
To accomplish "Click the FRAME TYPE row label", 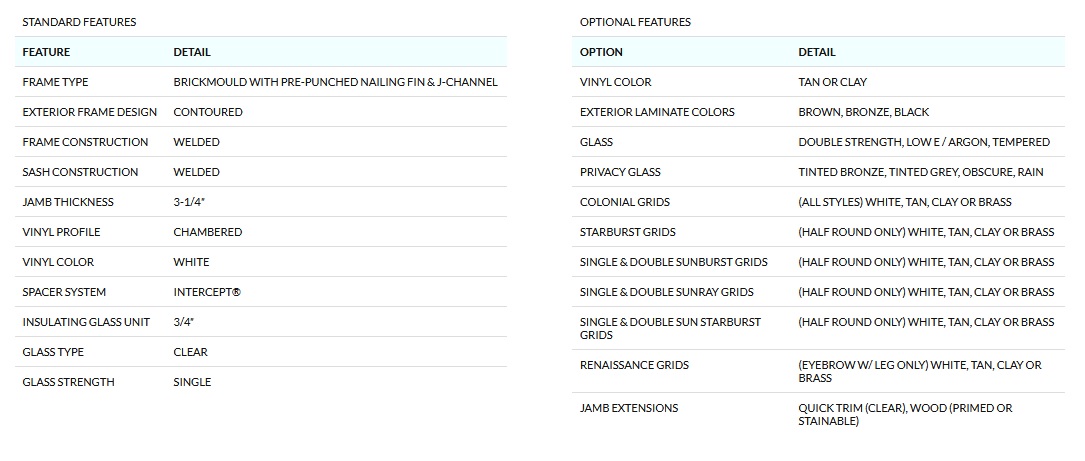I will click(56, 82).
